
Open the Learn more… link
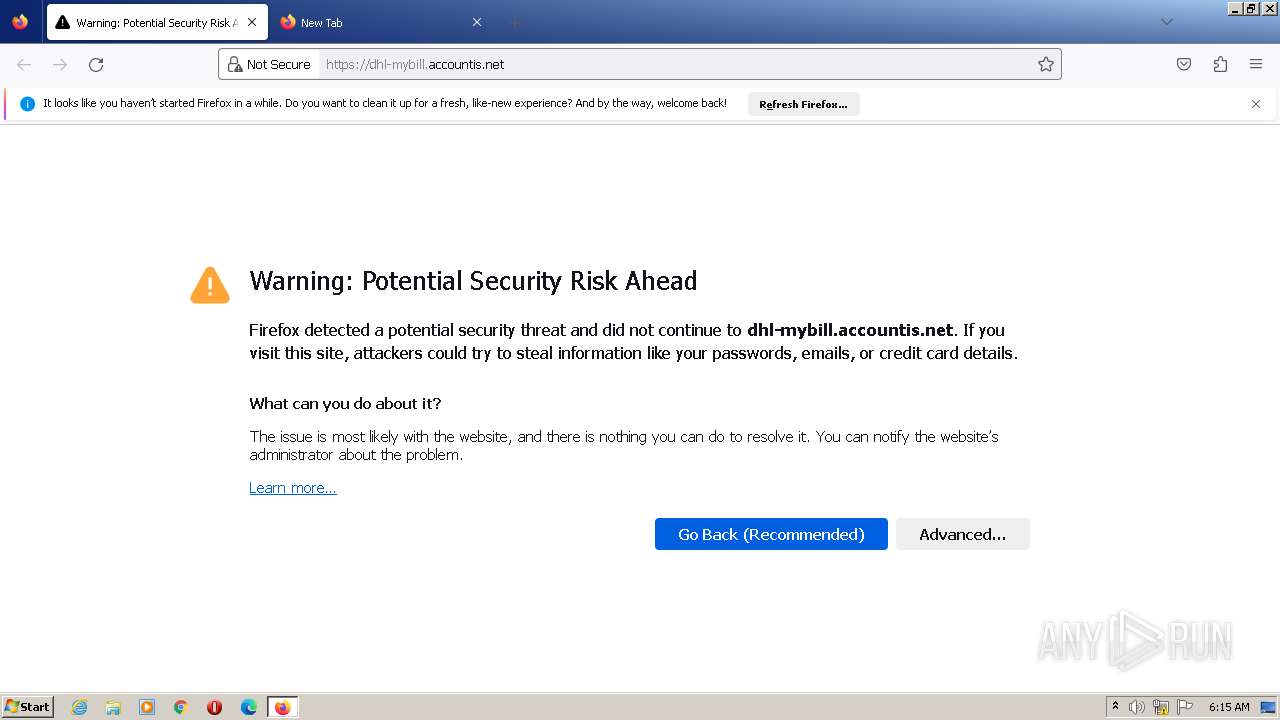(292, 488)
